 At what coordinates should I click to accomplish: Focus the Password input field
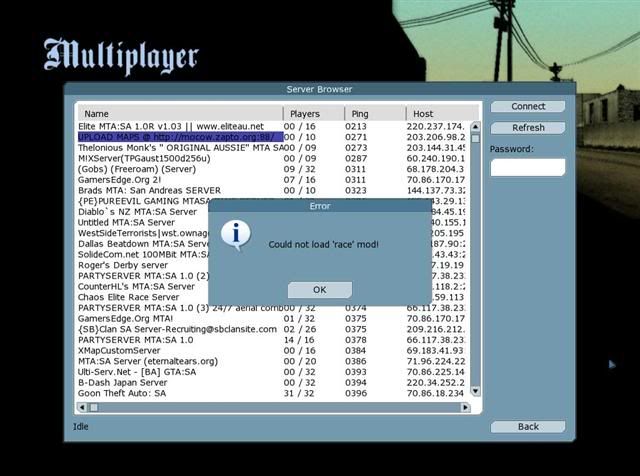pos(527,167)
